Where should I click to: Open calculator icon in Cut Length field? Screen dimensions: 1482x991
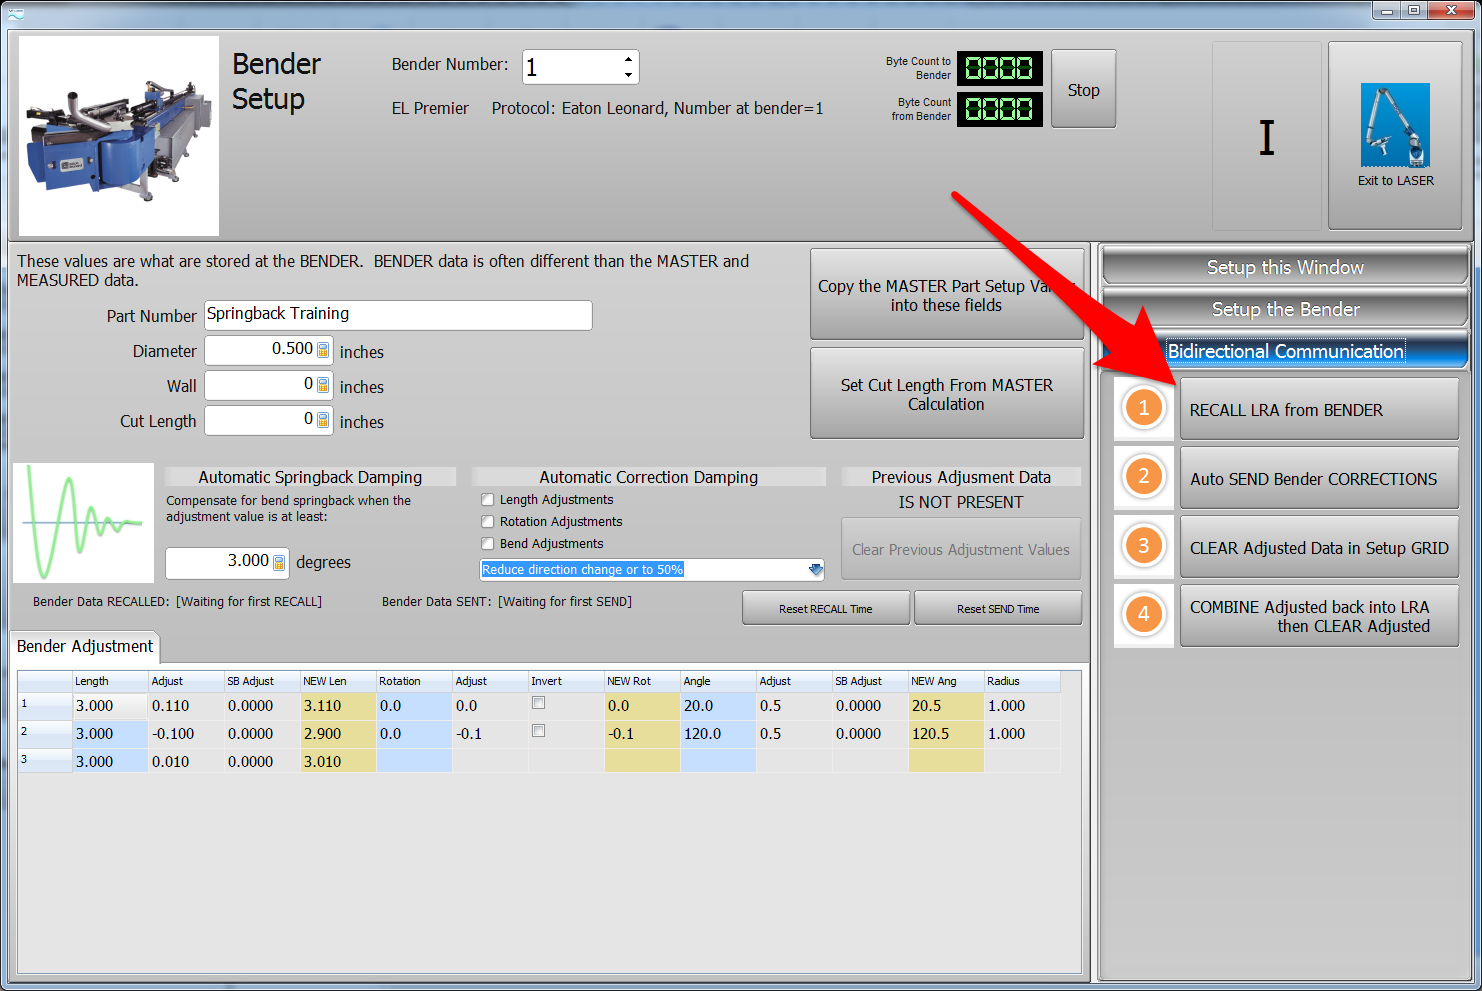coord(323,420)
